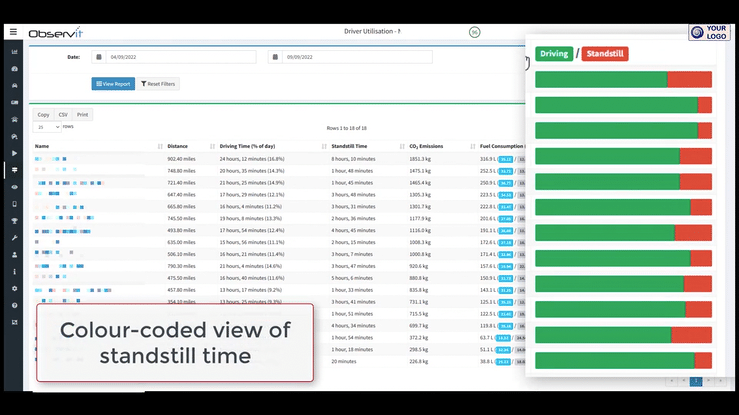The height and width of the screenshot is (415, 739).
Task: Click the Print button
Action: click(82, 114)
